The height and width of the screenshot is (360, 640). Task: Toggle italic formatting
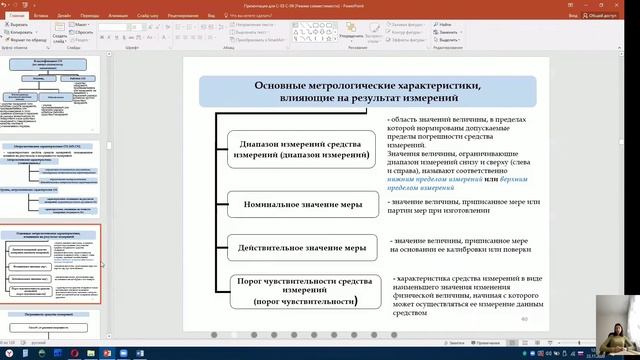tap(109, 37)
